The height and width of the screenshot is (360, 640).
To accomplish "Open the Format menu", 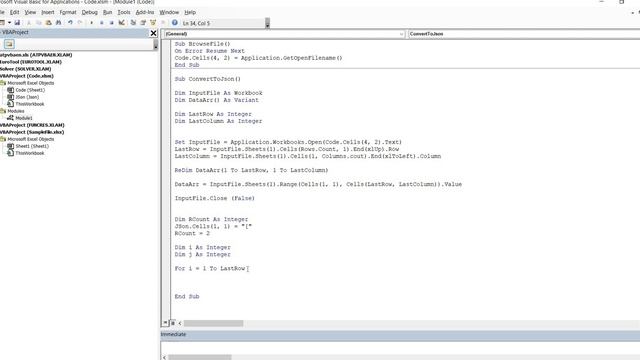I will 68,12.
